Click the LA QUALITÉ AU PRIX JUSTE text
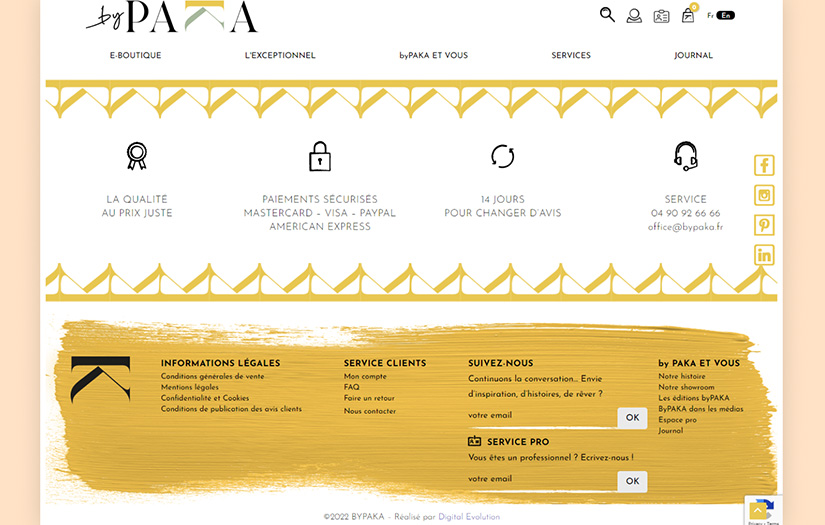 [x=137, y=206]
